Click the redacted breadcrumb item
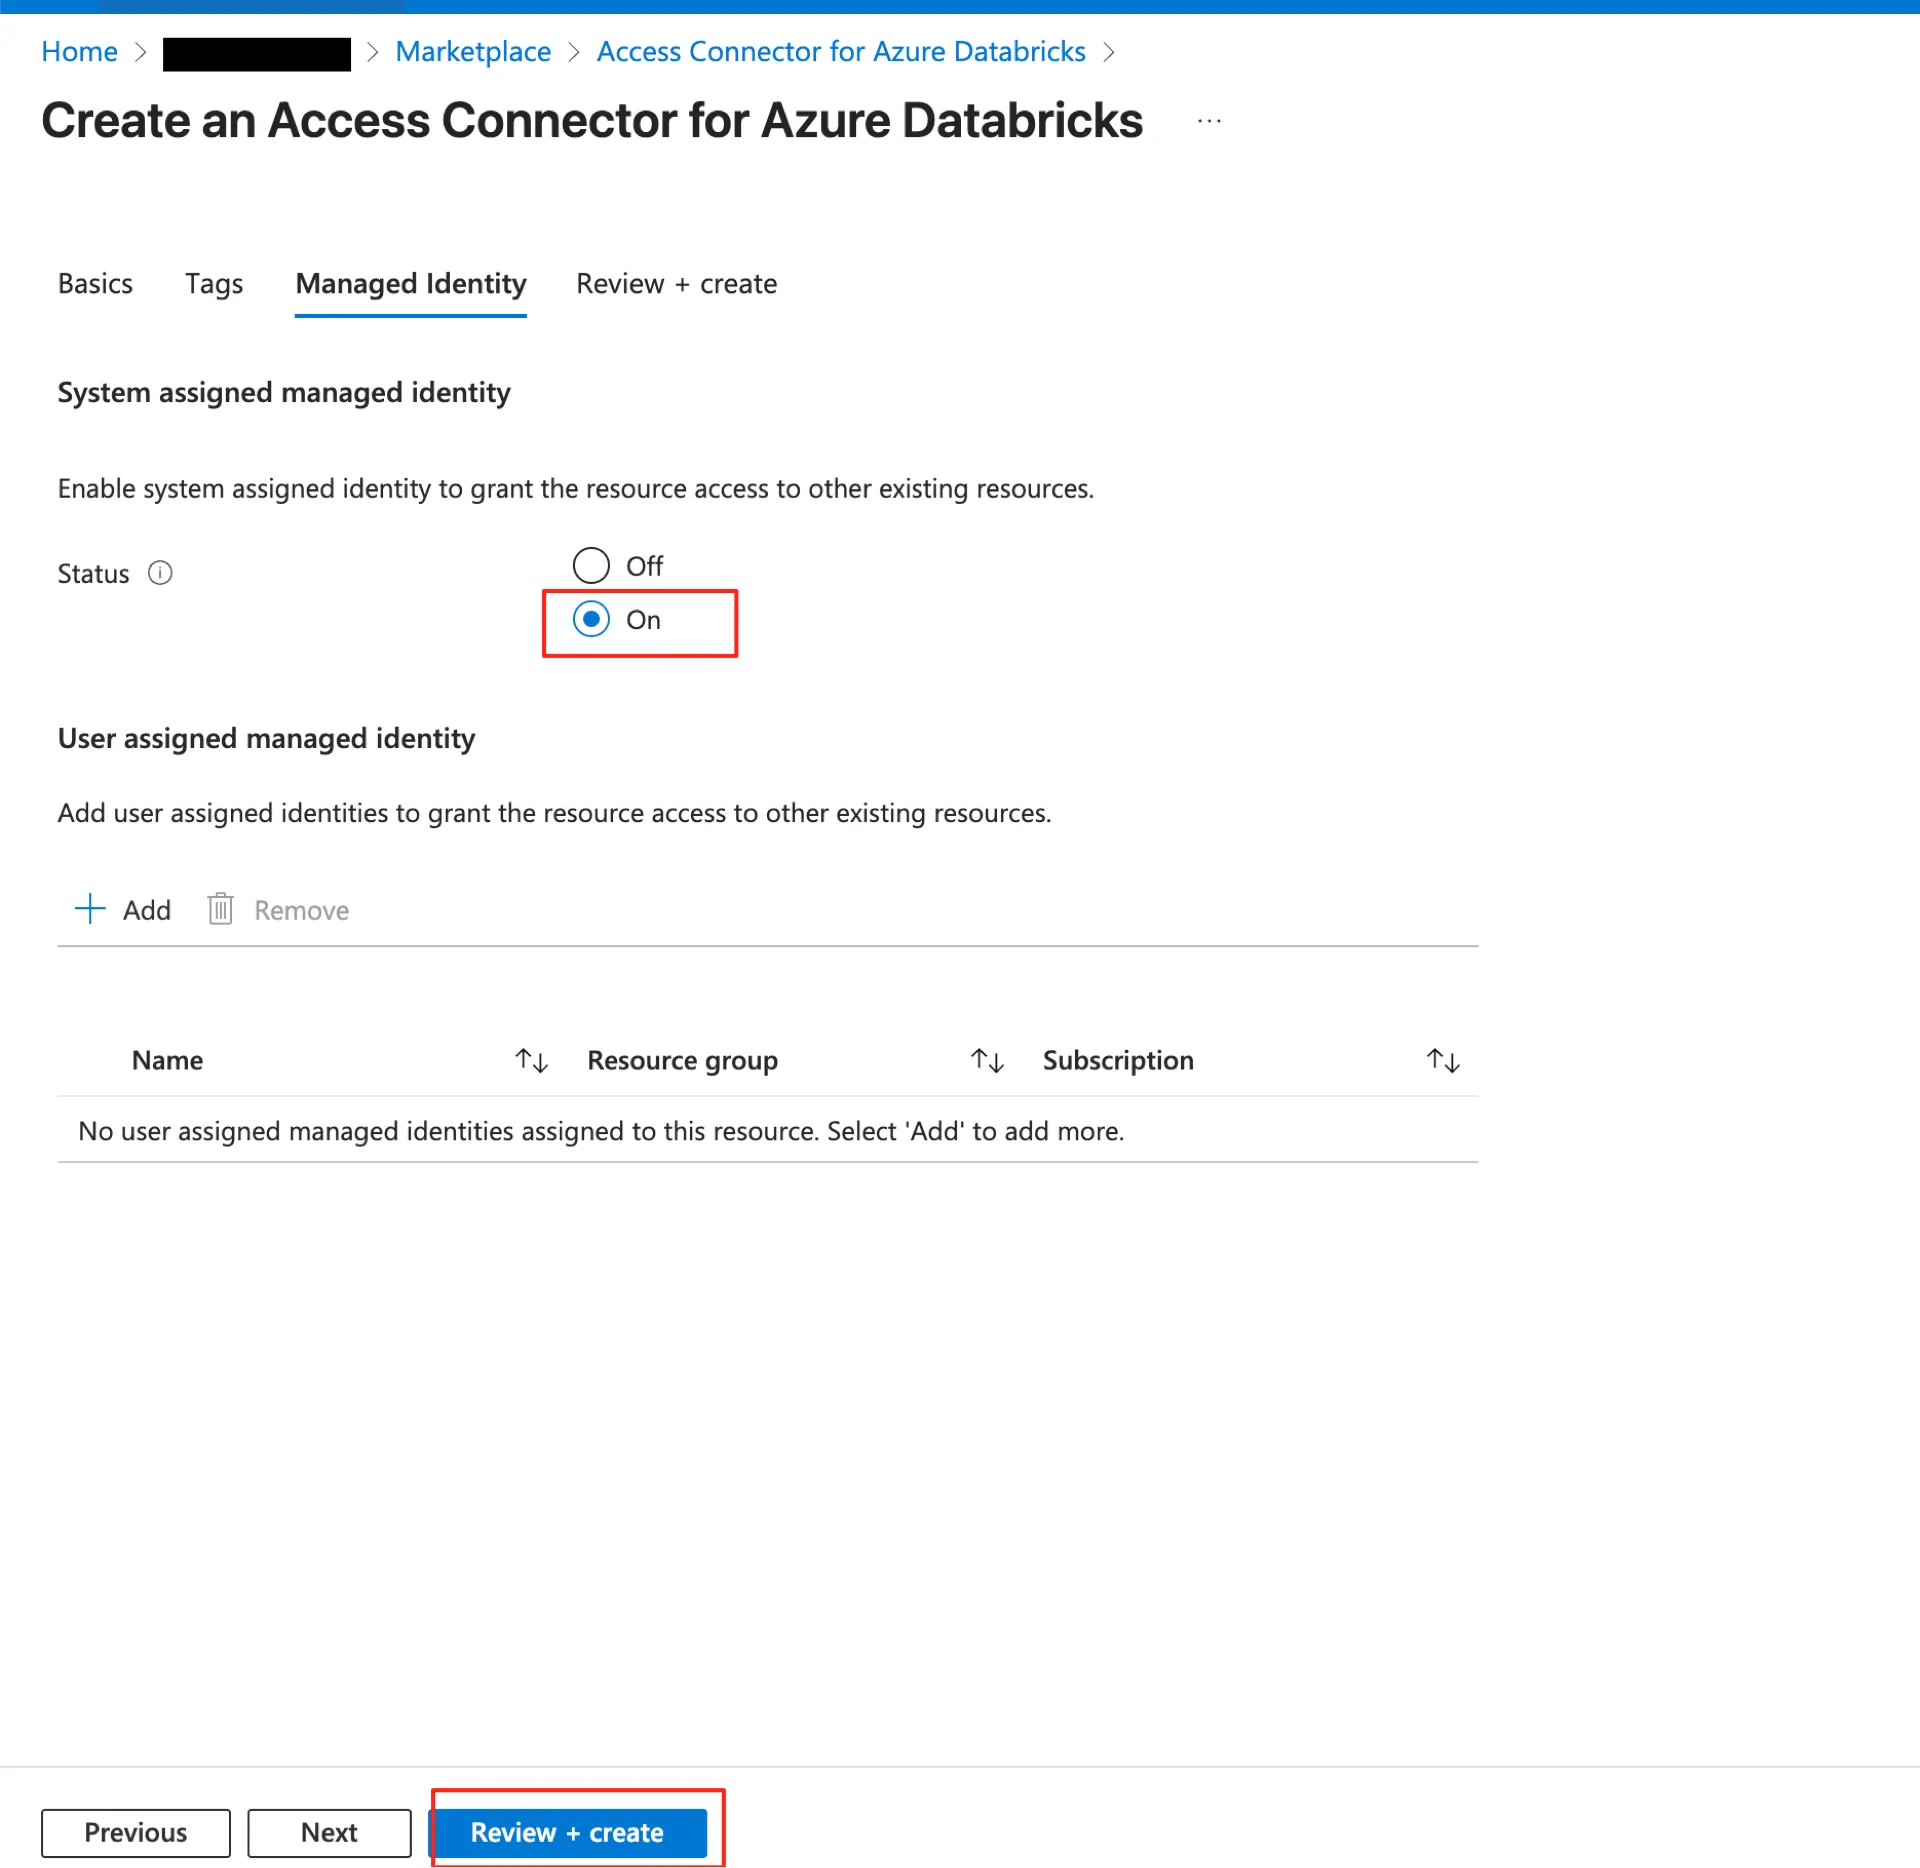This screenshot has width=1920, height=1868. pyautogui.click(x=257, y=53)
